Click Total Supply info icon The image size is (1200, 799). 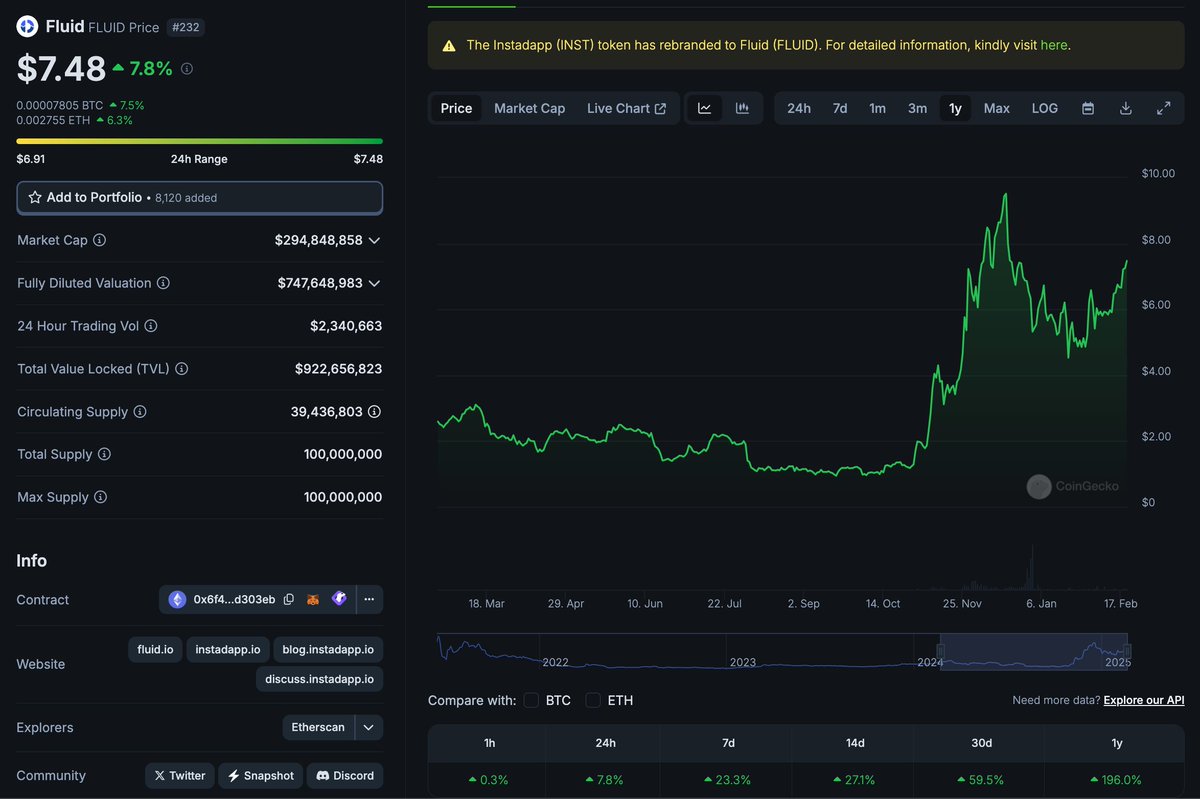tap(104, 454)
